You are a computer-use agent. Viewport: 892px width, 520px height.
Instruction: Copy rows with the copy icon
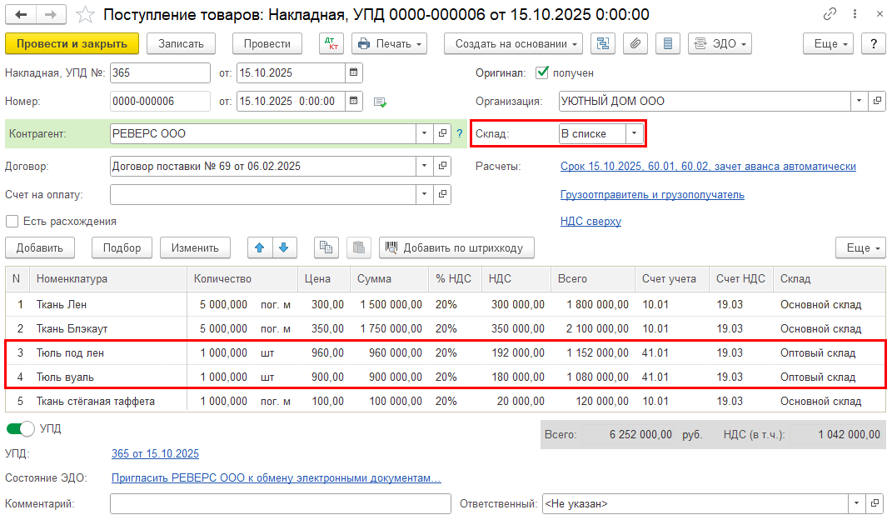[x=326, y=247]
